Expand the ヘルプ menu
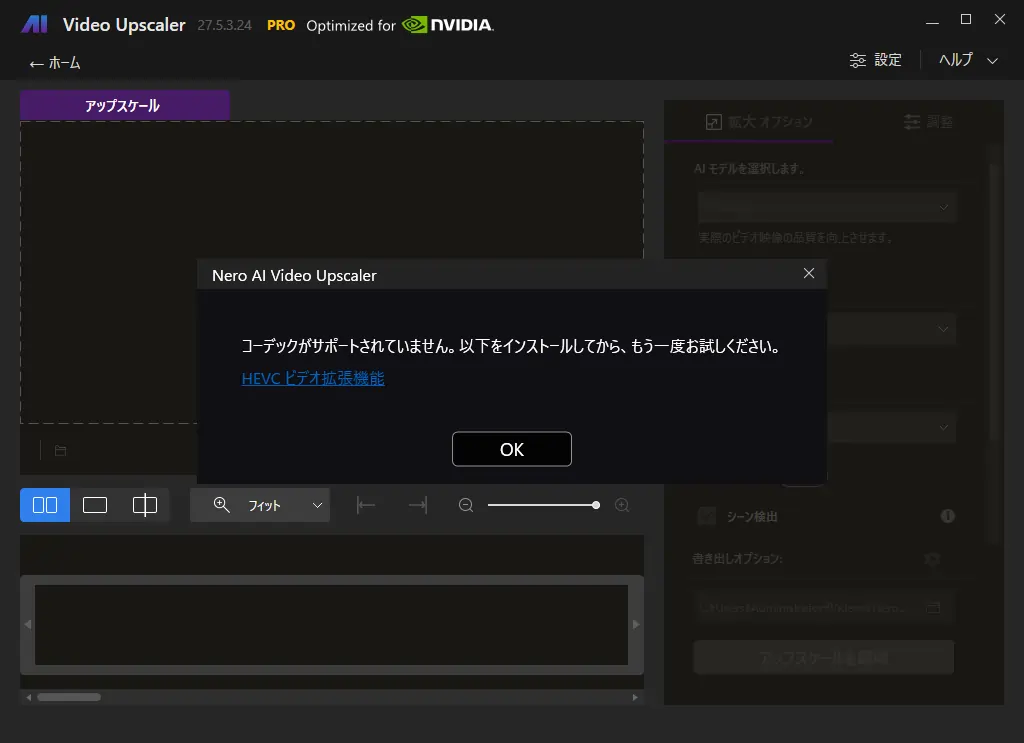The image size is (1024, 743). point(968,60)
